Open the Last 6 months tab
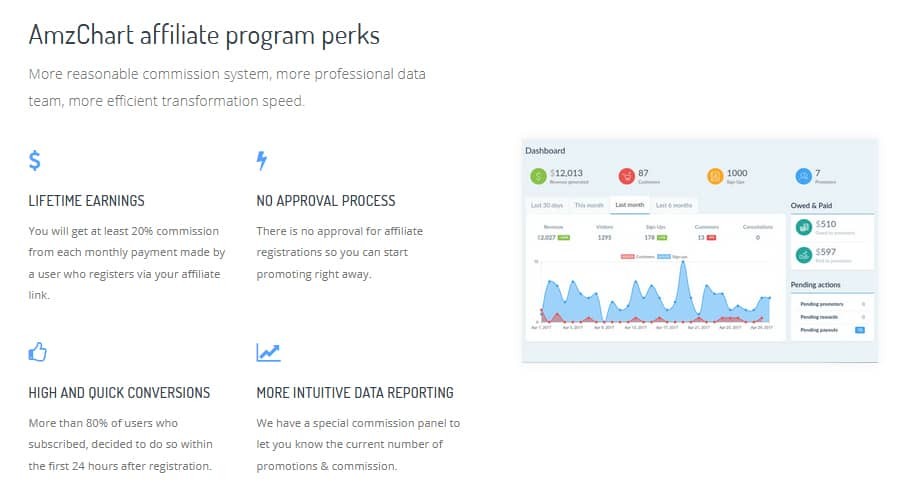 [x=674, y=205]
